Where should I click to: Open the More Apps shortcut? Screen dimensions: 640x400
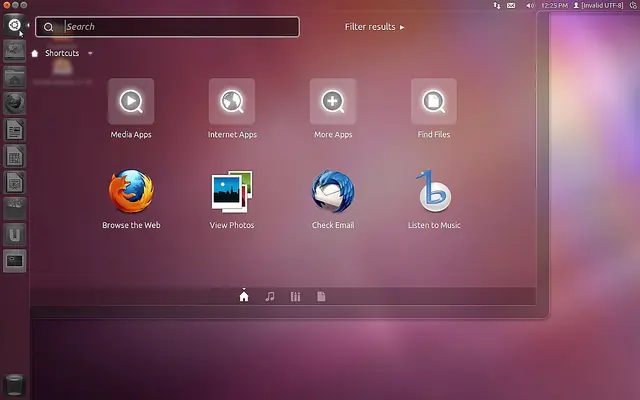(333, 101)
